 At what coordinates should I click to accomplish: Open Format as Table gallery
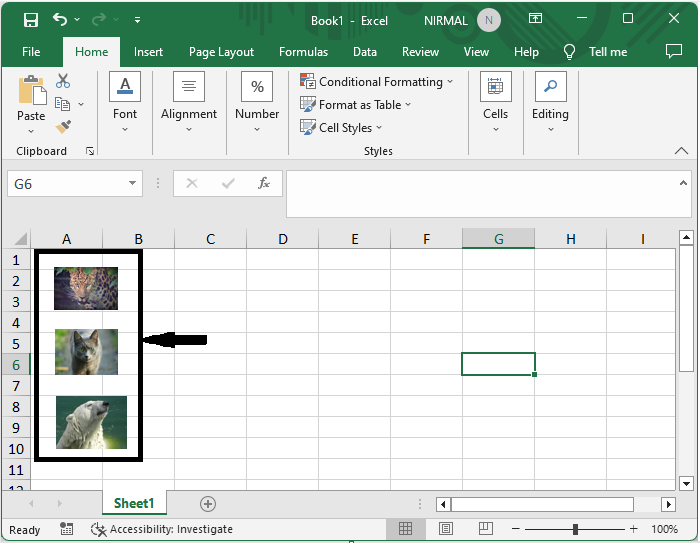(x=355, y=105)
